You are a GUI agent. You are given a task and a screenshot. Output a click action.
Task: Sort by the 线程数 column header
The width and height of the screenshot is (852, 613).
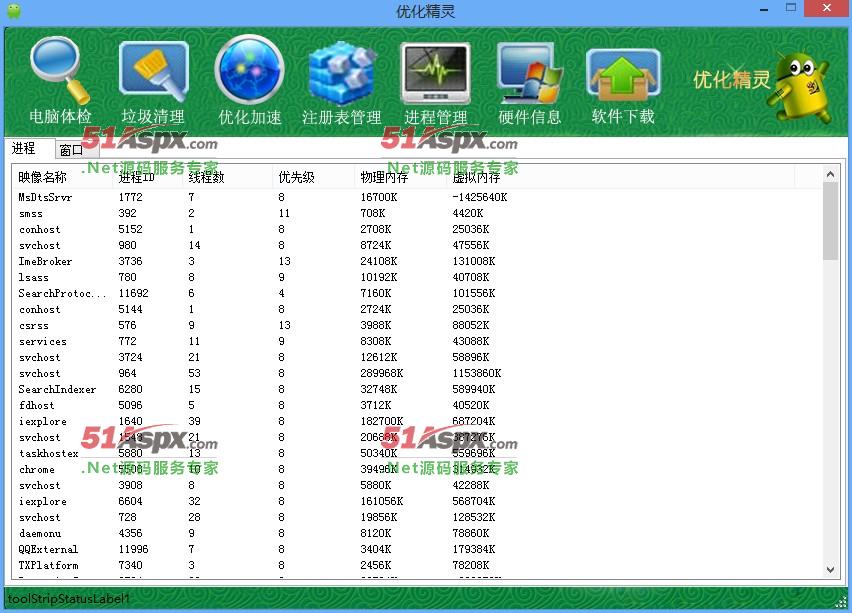[228, 177]
